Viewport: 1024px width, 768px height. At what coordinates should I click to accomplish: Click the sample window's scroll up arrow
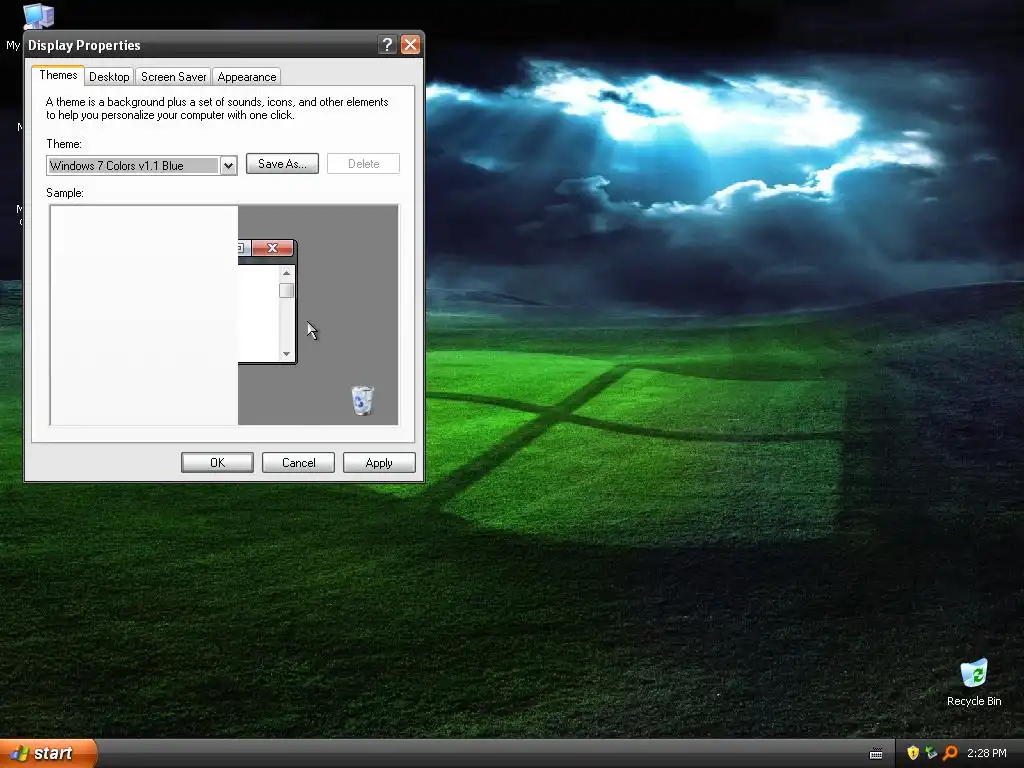(286, 273)
